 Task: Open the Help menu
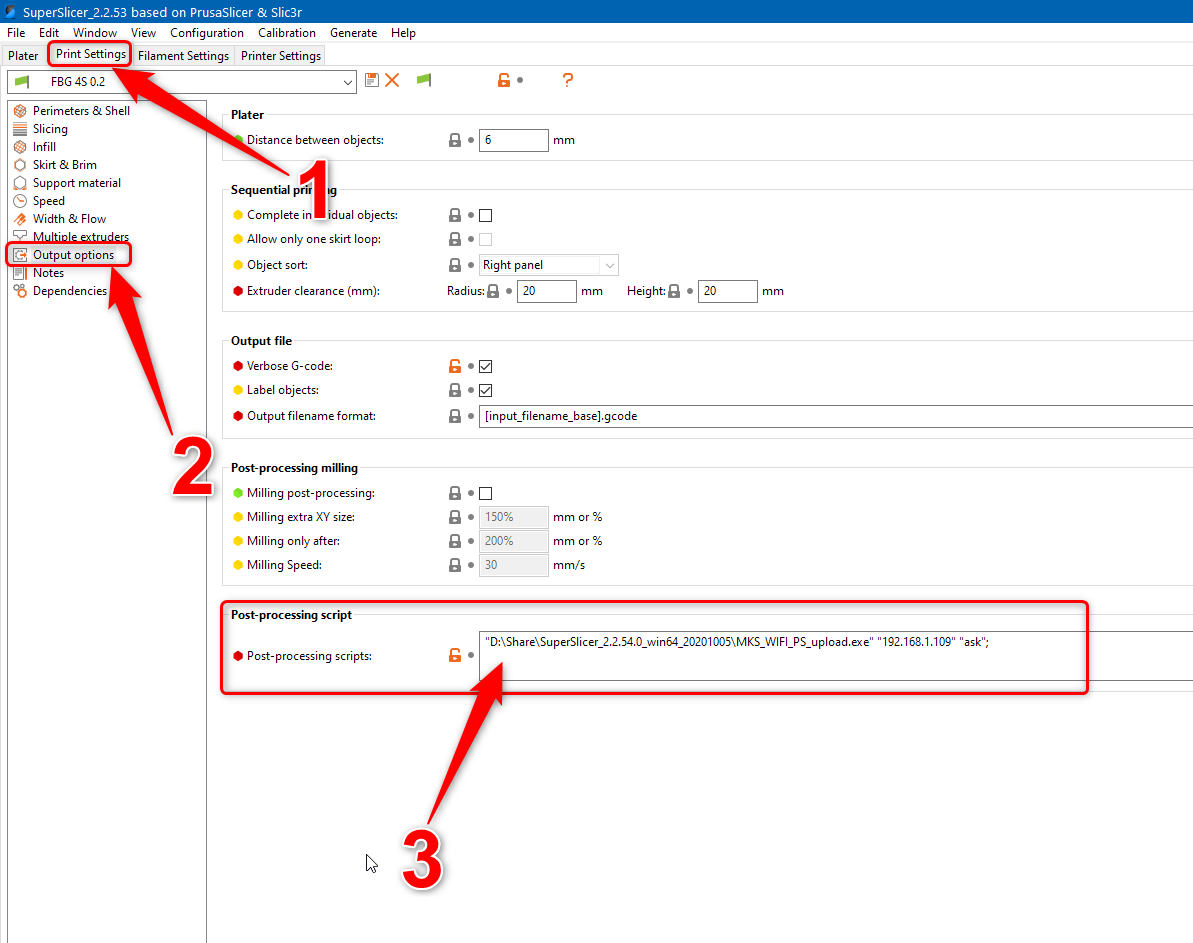click(403, 33)
